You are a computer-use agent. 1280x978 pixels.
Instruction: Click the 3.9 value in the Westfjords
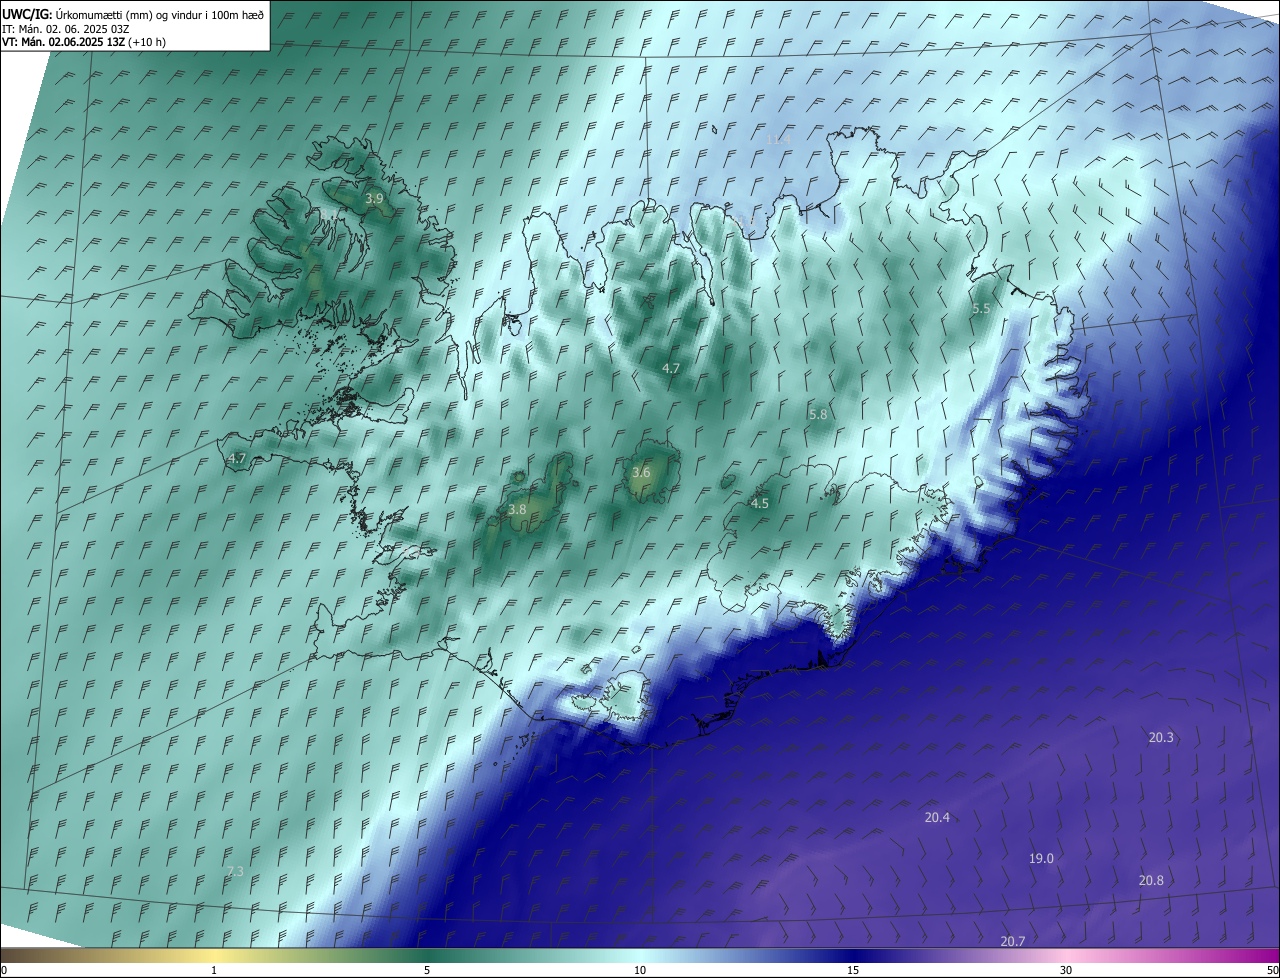[x=374, y=199]
